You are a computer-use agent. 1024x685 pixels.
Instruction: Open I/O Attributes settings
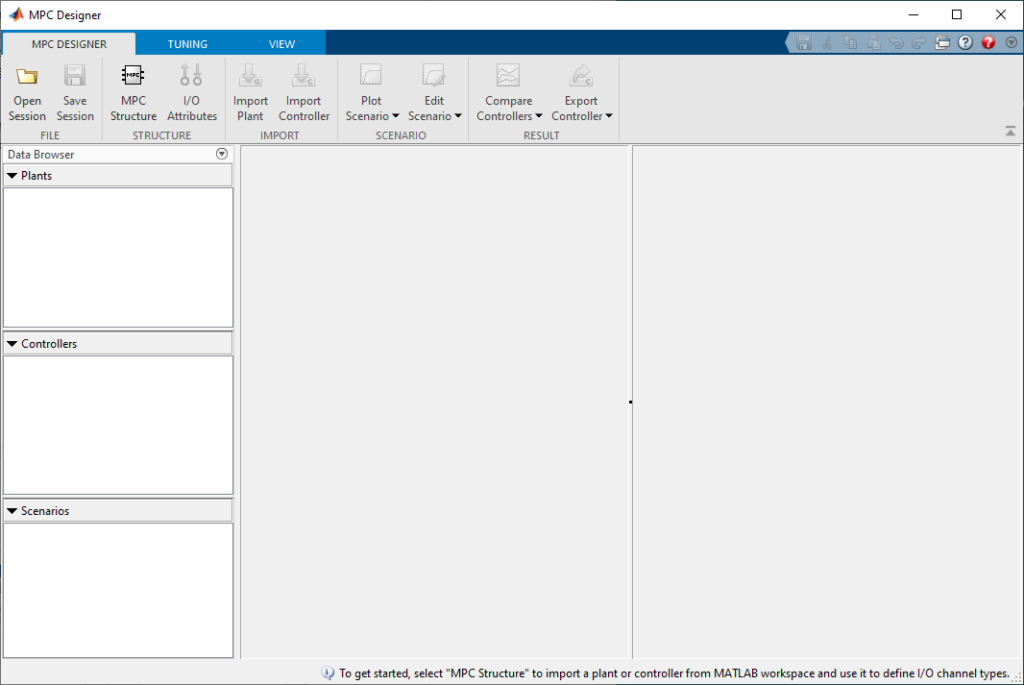pos(191,77)
